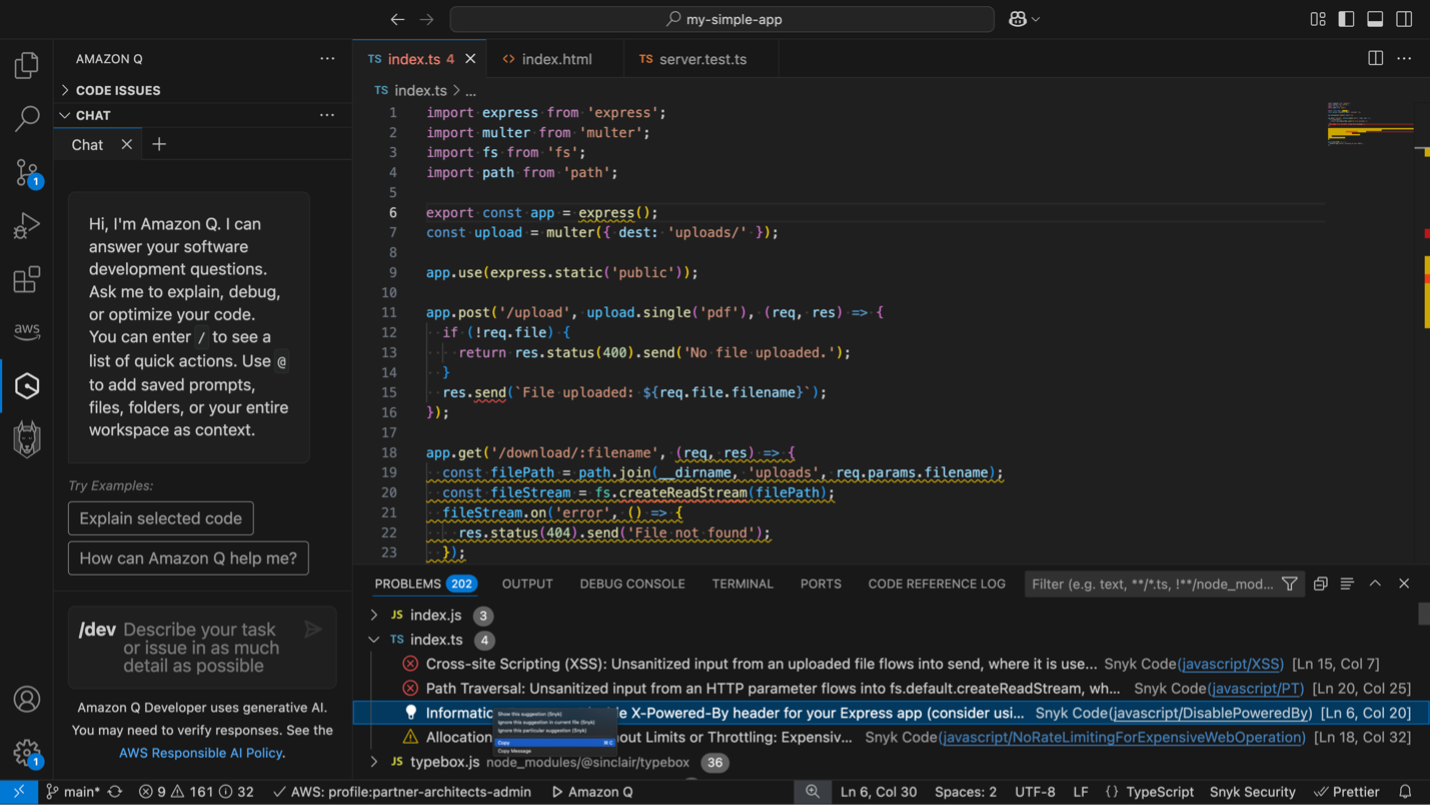The image size is (1430, 809).
Task: Collapse the CHAT section
Action: pyautogui.click(x=93, y=115)
